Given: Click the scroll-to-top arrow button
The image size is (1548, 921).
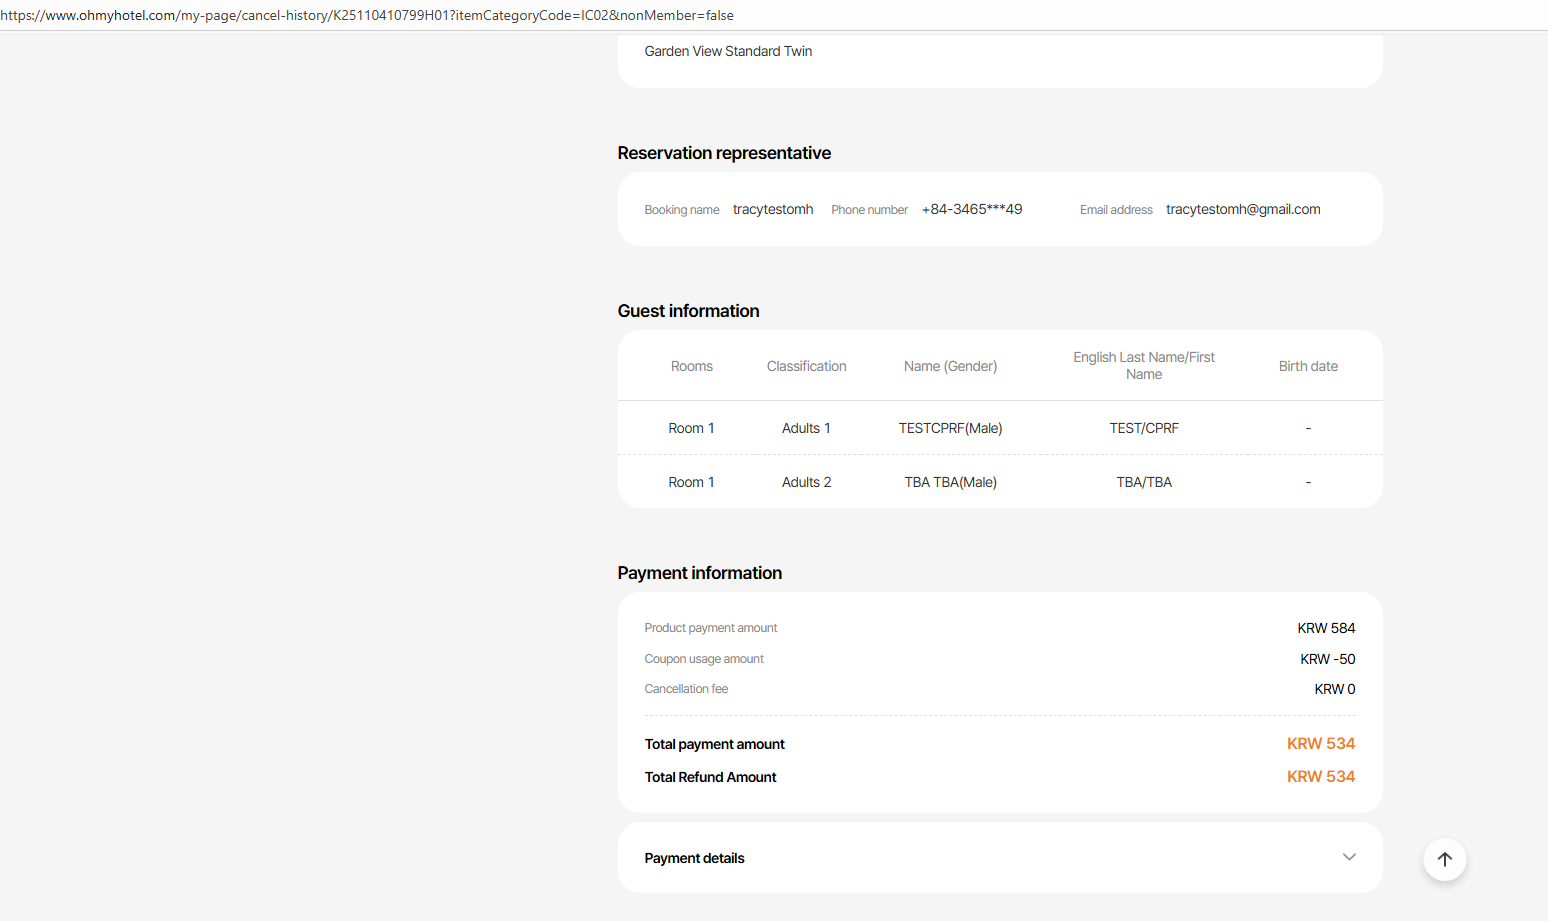Looking at the screenshot, I should [x=1444, y=859].
